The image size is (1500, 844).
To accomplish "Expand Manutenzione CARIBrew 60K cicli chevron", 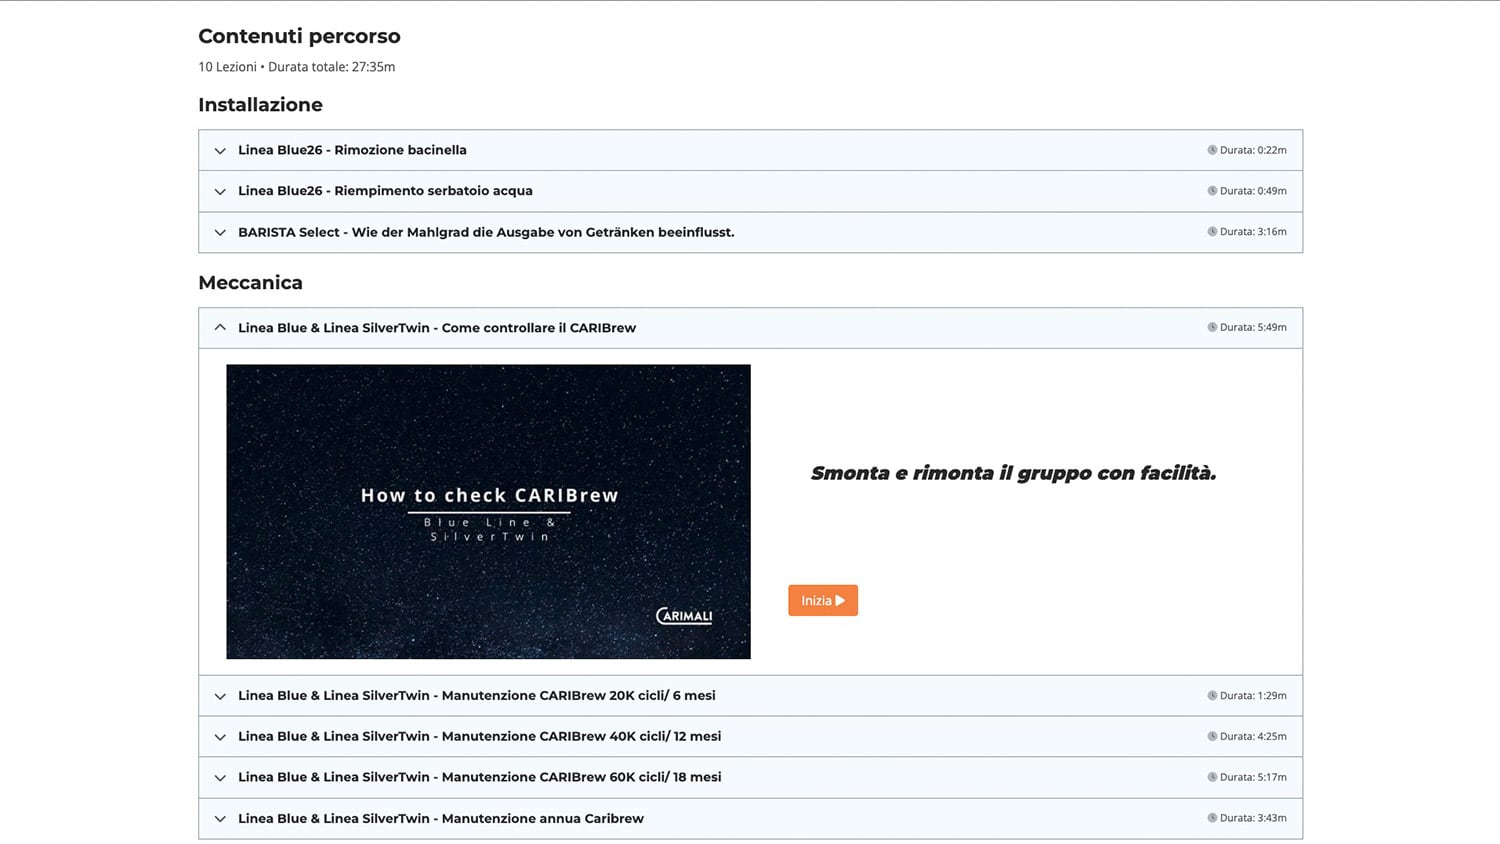I will (x=220, y=778).
